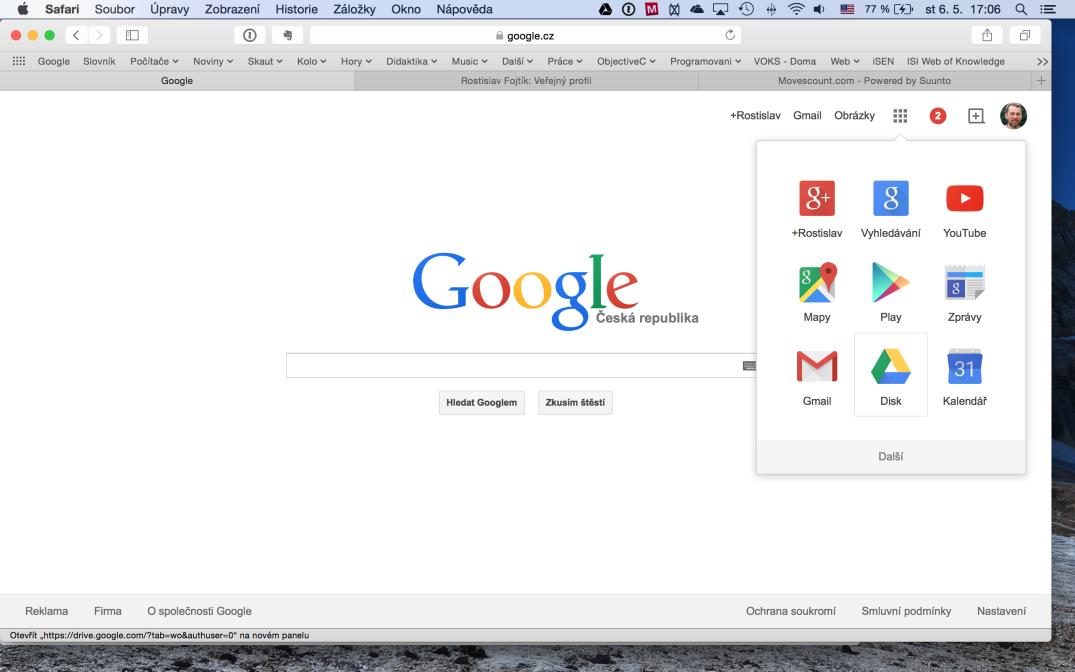Click Hledat Googlem button
The height and width of the screenshot is (672, 1075).
coord(481,403)
